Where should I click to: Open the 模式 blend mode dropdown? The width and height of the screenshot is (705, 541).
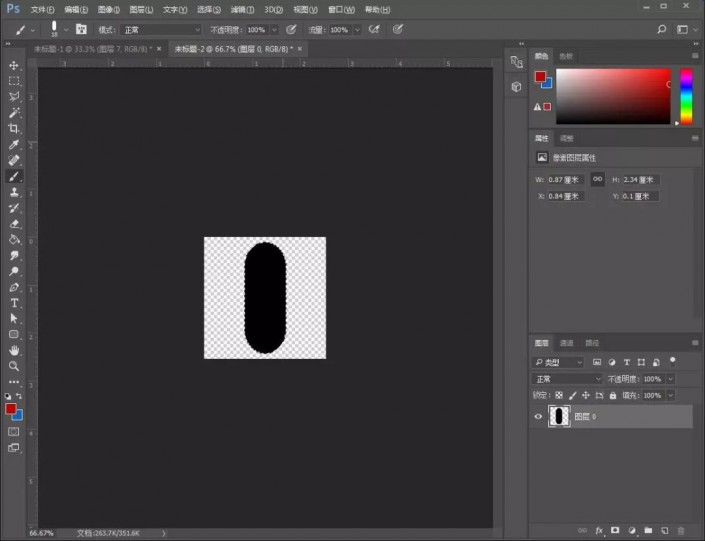tap(161, 30)
